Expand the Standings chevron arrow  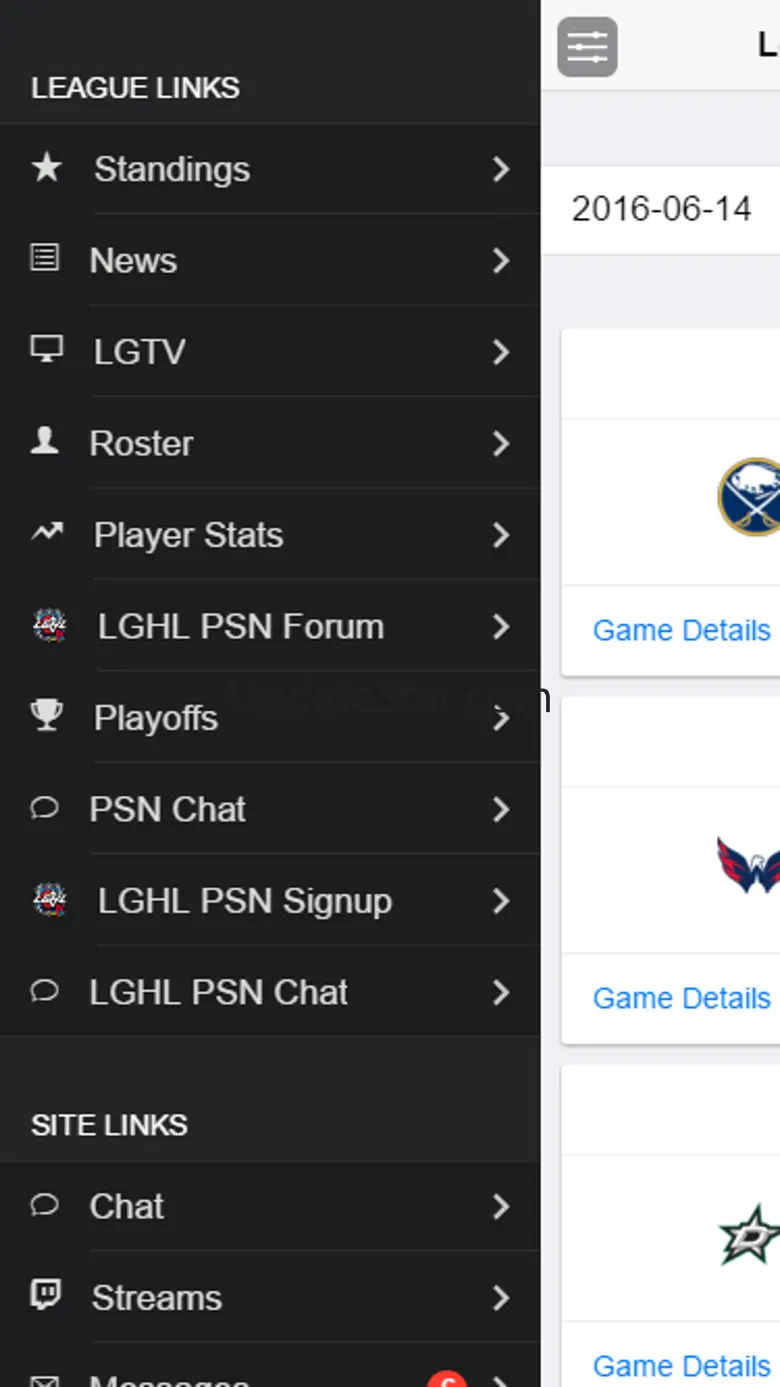tap(501, 169)
